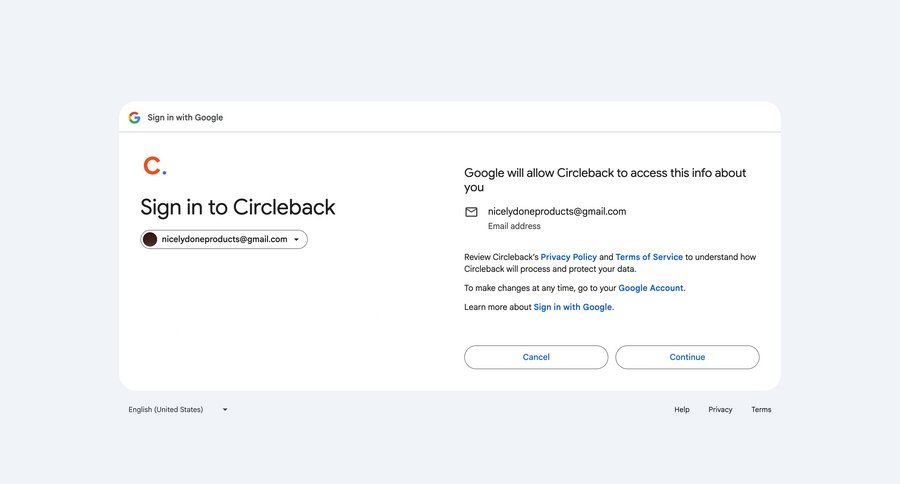Click the account avatar circle

pos(150,239)
